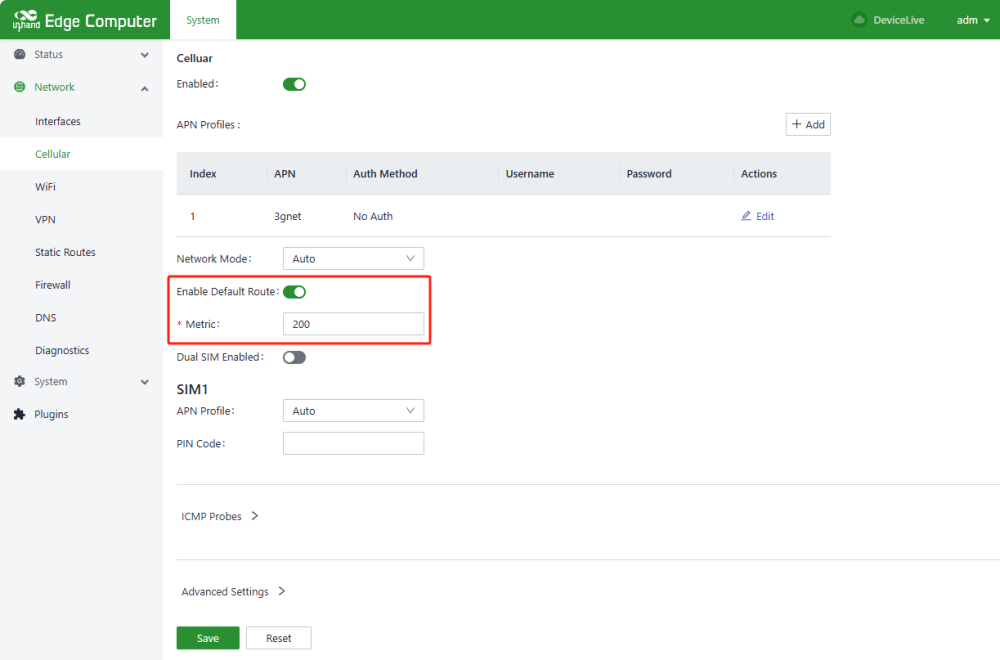
Task: Expand the Advanced Settings section
Action: click(x=233, y=592)
